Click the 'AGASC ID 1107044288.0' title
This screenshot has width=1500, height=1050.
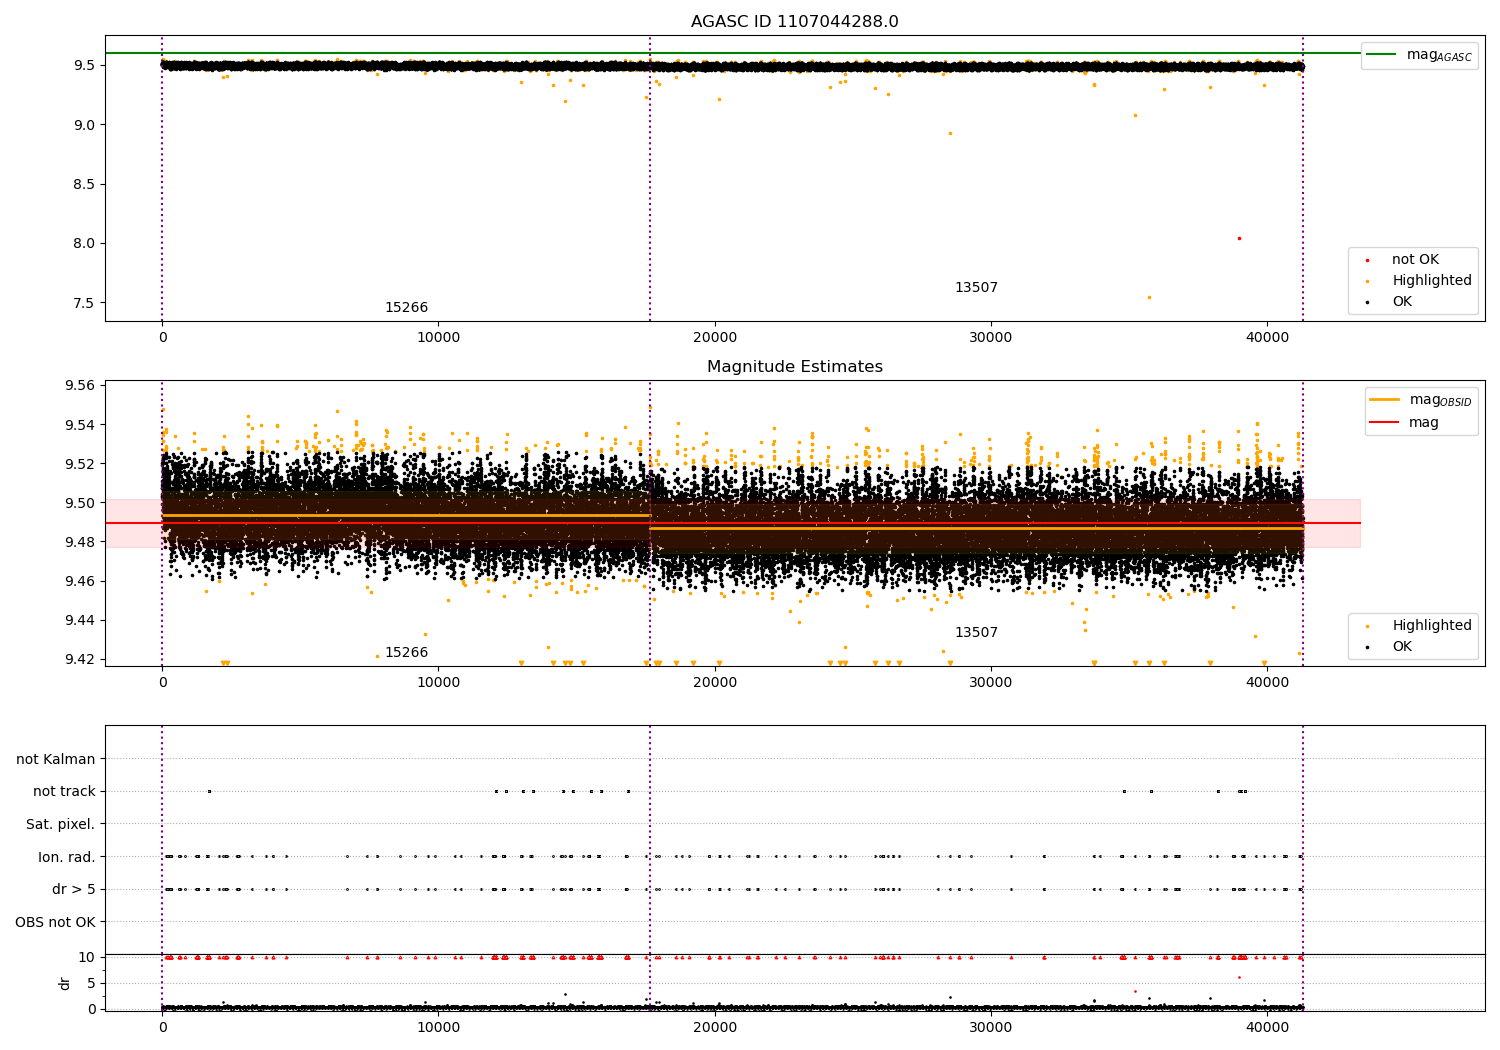(x=794, y=22)
